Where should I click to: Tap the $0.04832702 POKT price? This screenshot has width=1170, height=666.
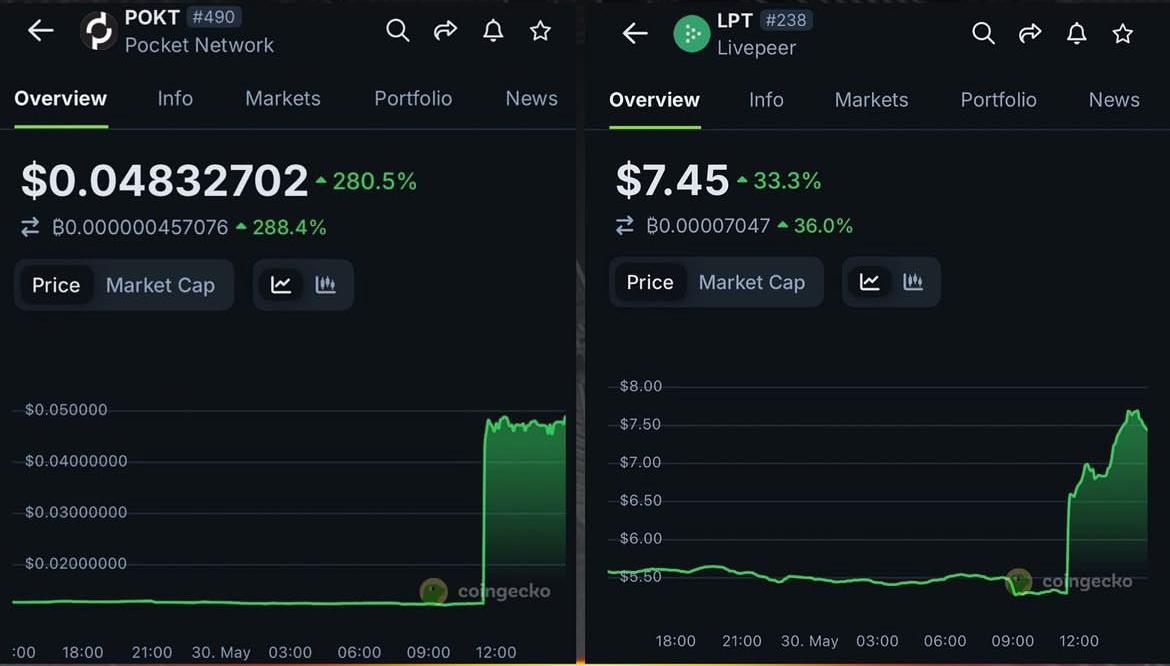click(164, 180)
